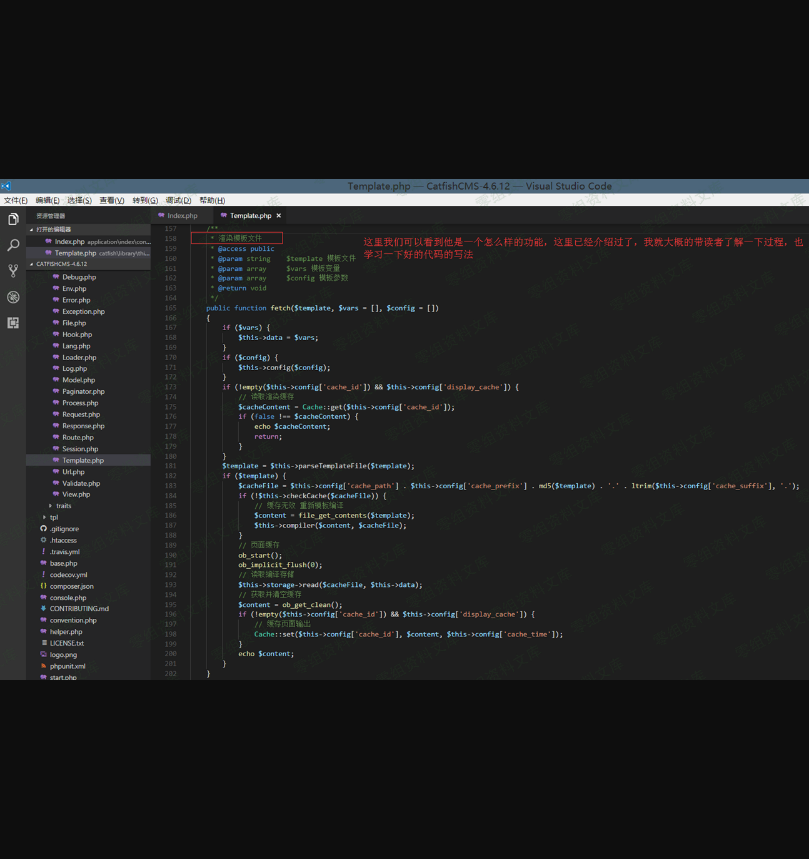Select Index.php in open editors list
Screen dimensions: 809x859
click(x=70, y=241)
